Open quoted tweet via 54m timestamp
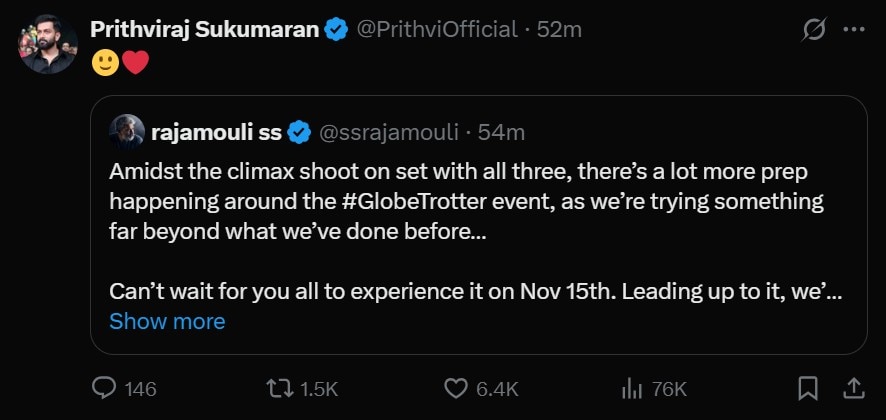This screenshot has width=886, height=420. point(501,132)
